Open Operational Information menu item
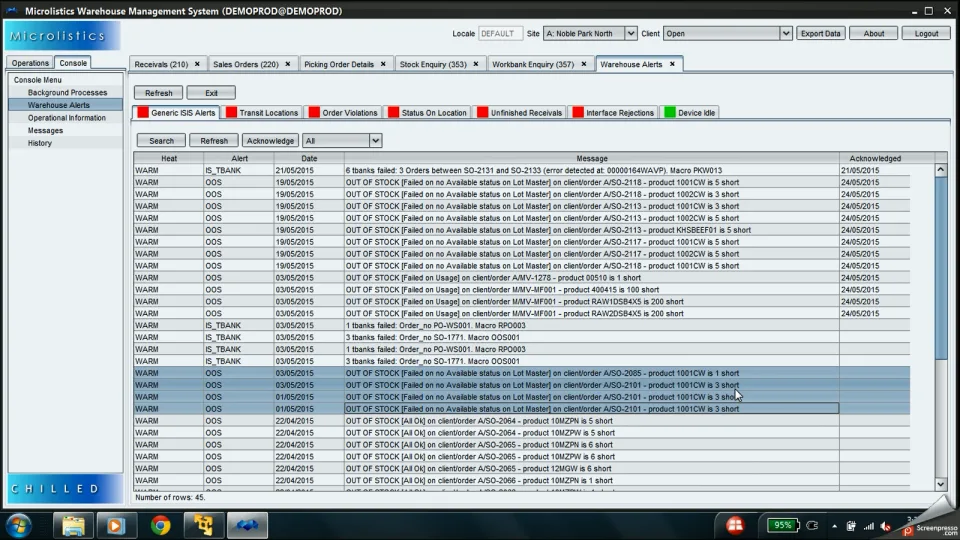The height and width of the screenshot is (540, 960). (66, 118)
